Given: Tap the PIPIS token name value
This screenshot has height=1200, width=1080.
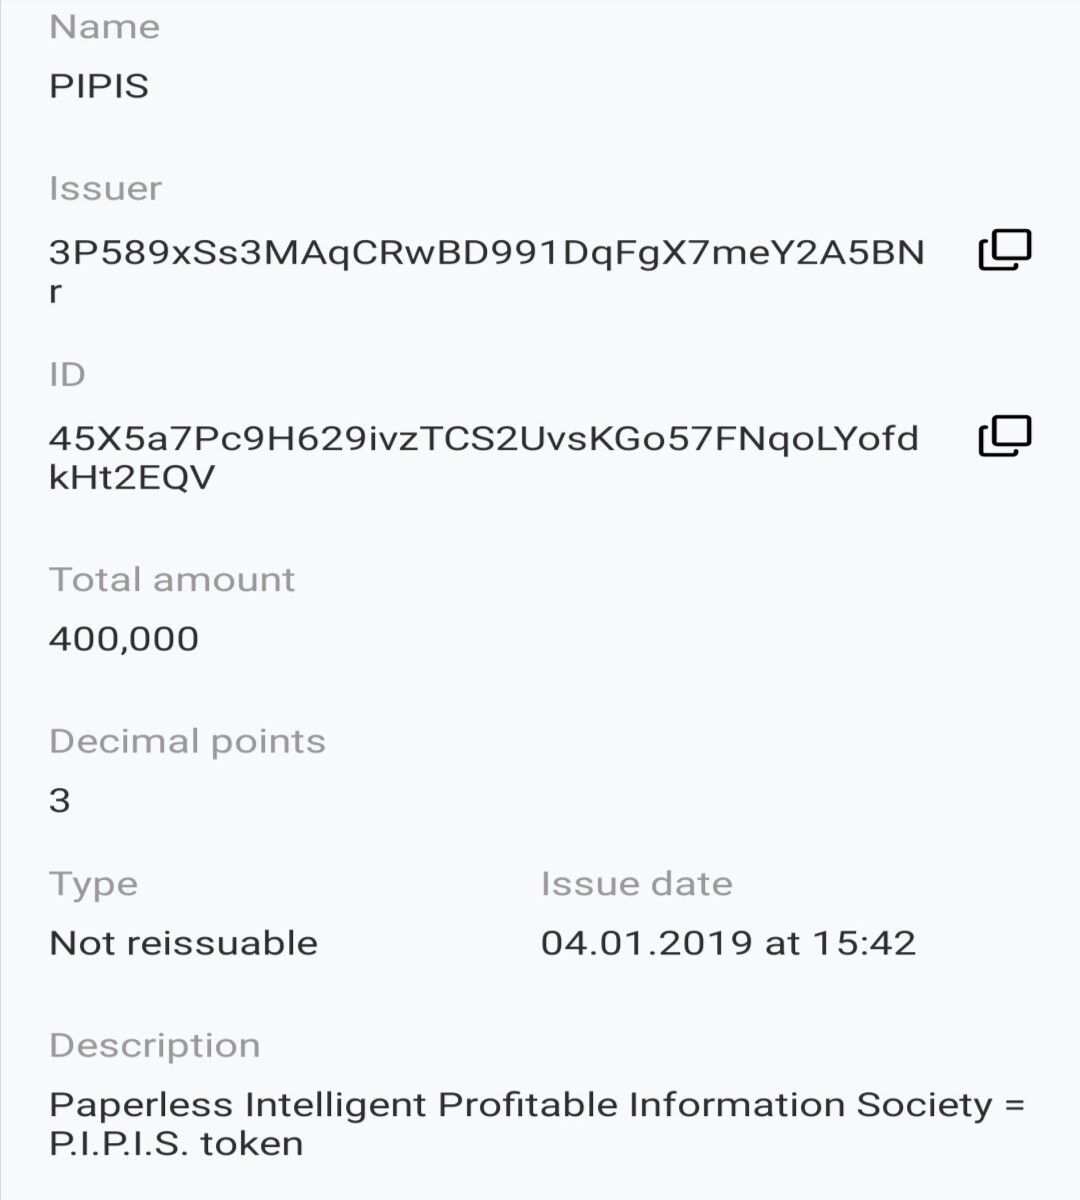Looking at the screenshot, I should pyautogui.click(x=99, y=86).
